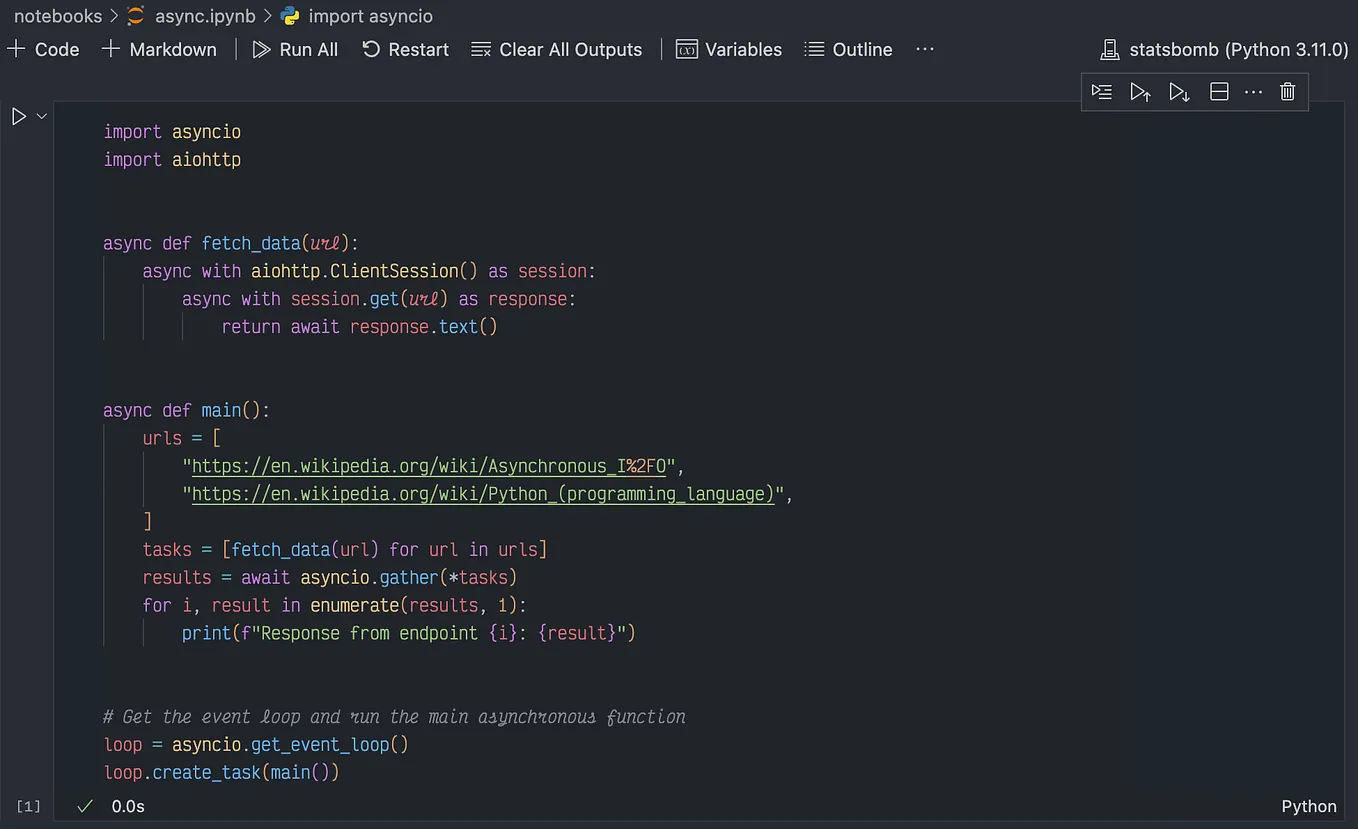This screenshot has width=1358, height=829.
Task: Show the notebook Outline view
Action: click(x=848, y=49)
